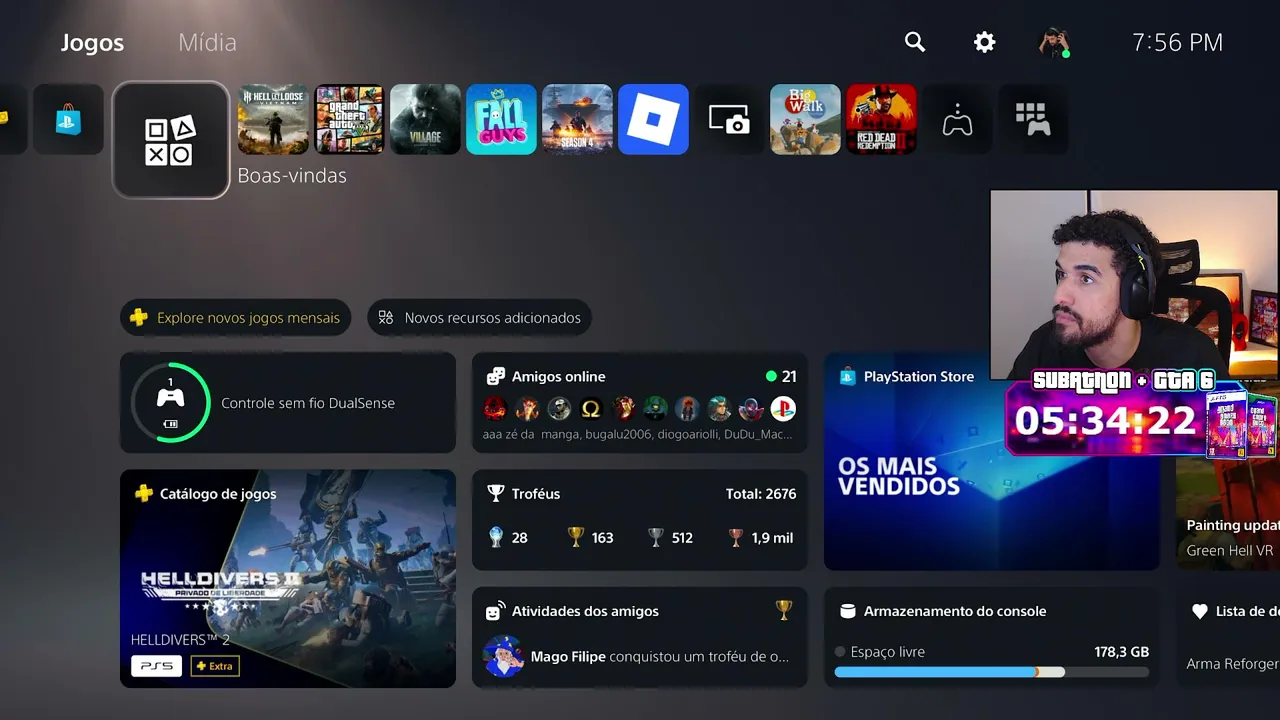Launch Hell Let Loose game tile

[273, 119]
